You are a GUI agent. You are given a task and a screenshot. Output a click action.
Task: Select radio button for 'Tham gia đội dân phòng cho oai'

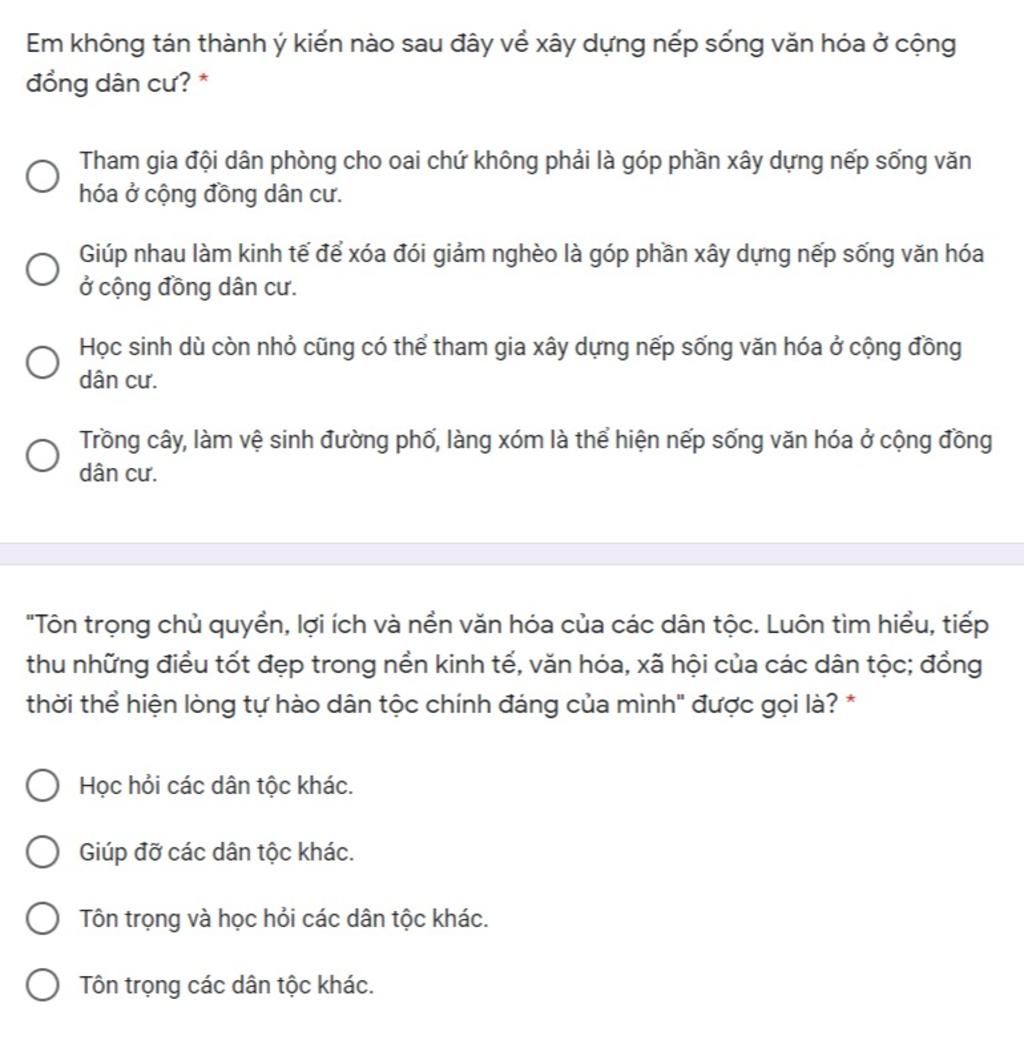(42, 176)
